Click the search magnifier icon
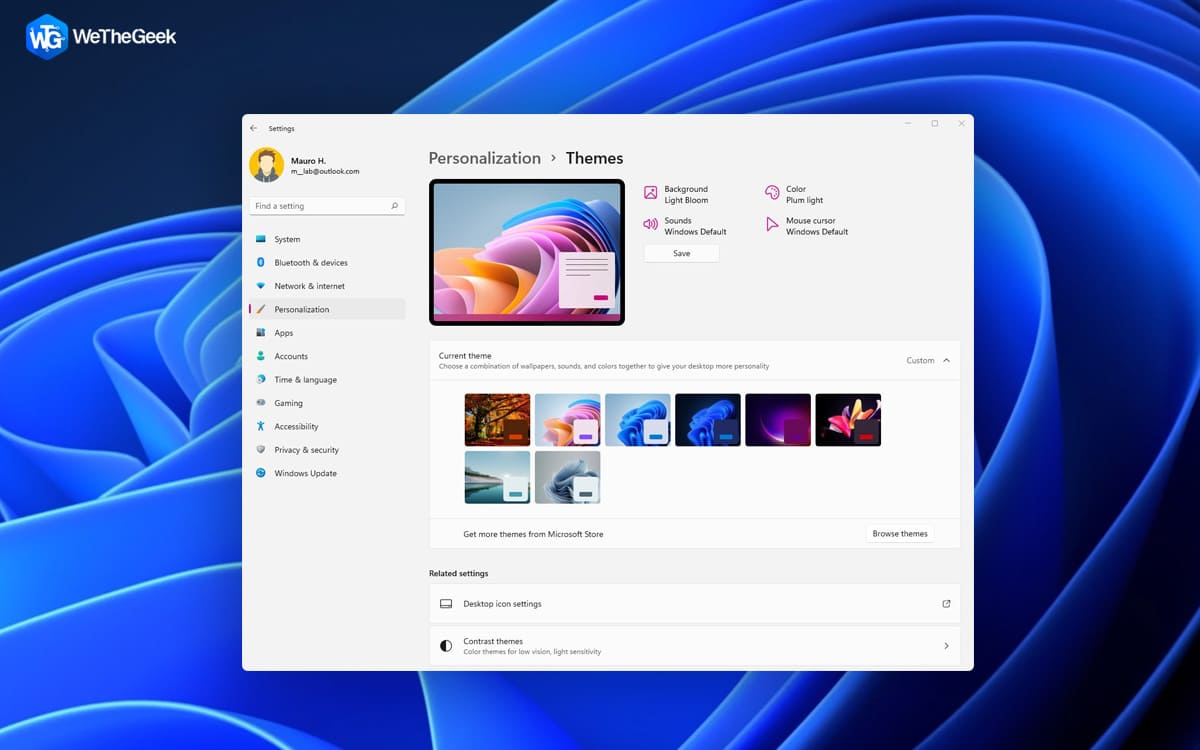This screenshot has height=750, width=1200. click(395, 206)
